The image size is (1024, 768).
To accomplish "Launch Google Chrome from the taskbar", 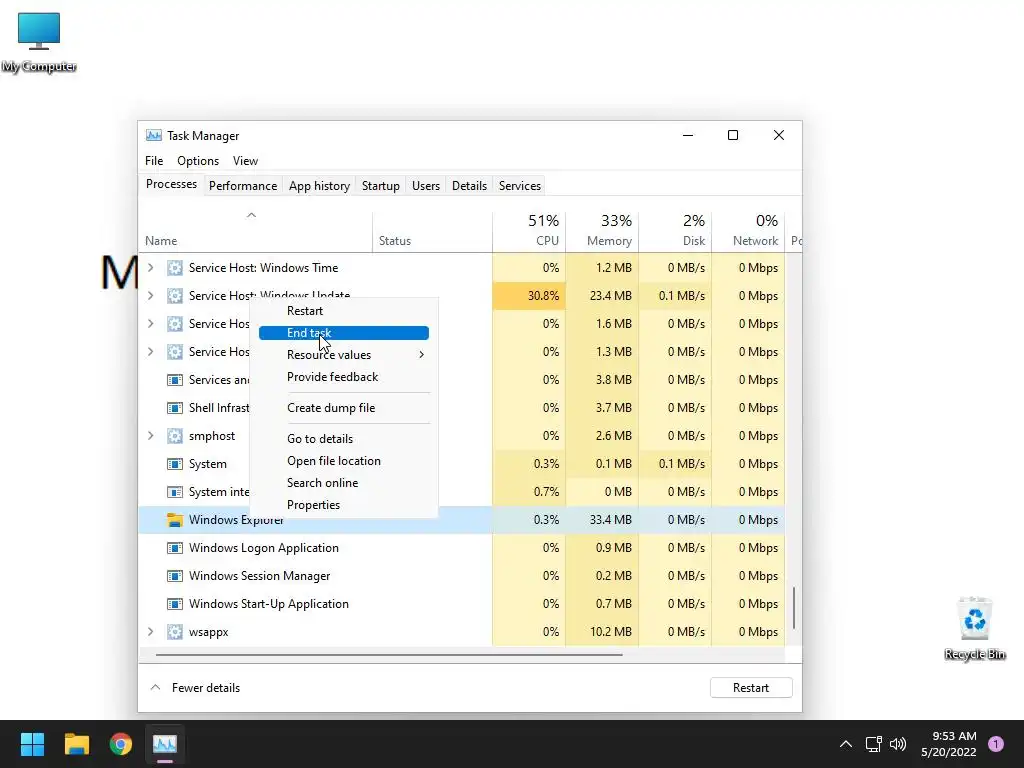I will (121, 744).
